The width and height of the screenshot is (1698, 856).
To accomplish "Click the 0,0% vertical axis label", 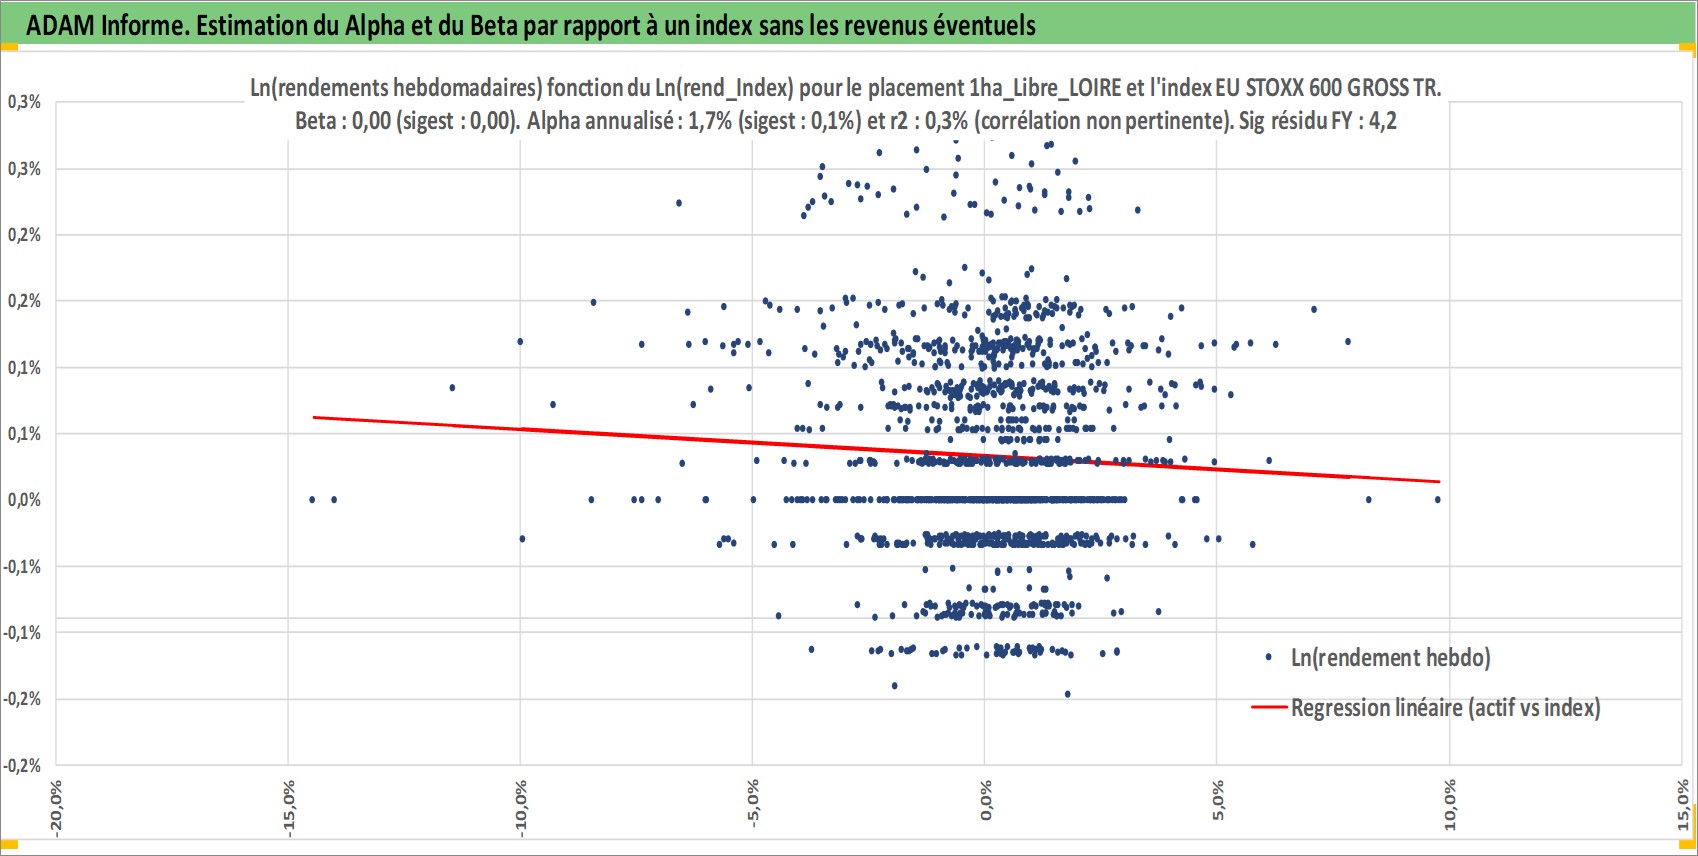I will 24,500.
